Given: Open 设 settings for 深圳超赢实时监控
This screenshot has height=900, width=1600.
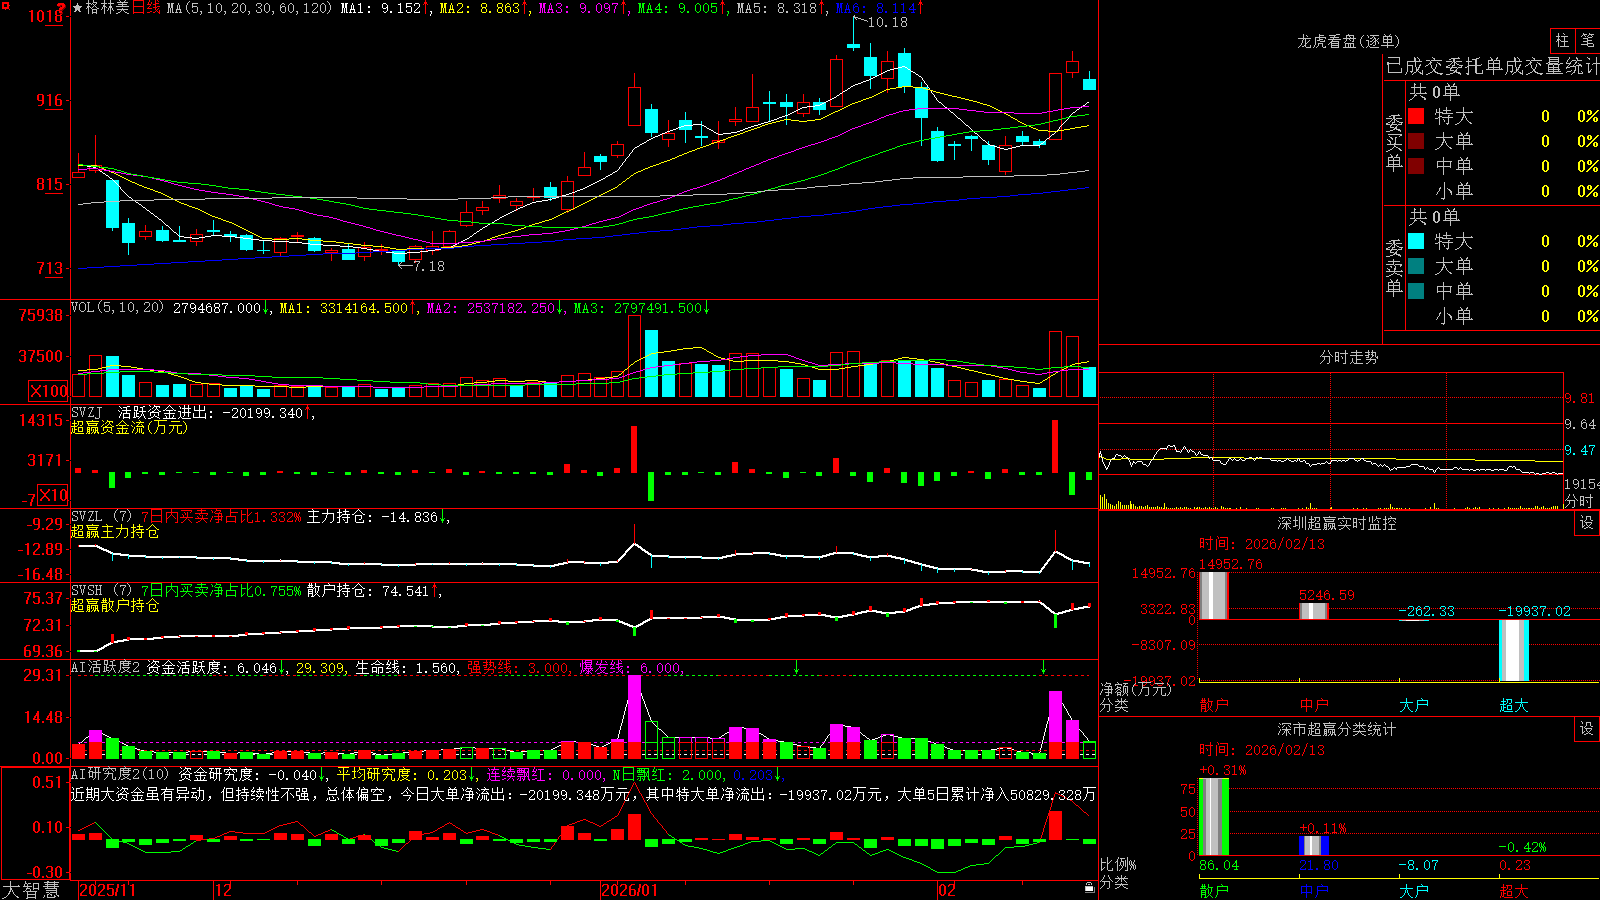Looking at the screenshot, I should 1587,523.
